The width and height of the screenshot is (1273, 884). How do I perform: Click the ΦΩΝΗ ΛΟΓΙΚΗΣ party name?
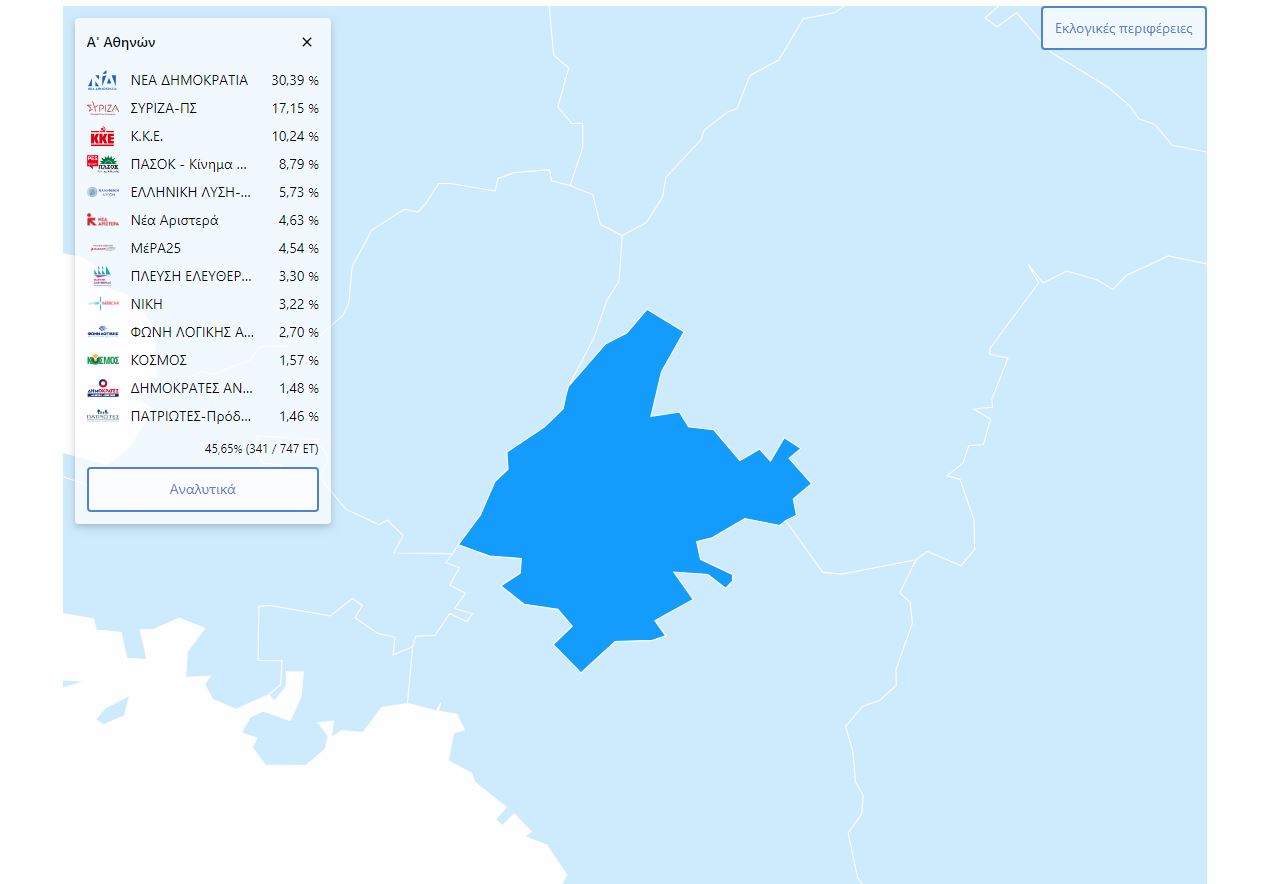click(x=192, y=332)
